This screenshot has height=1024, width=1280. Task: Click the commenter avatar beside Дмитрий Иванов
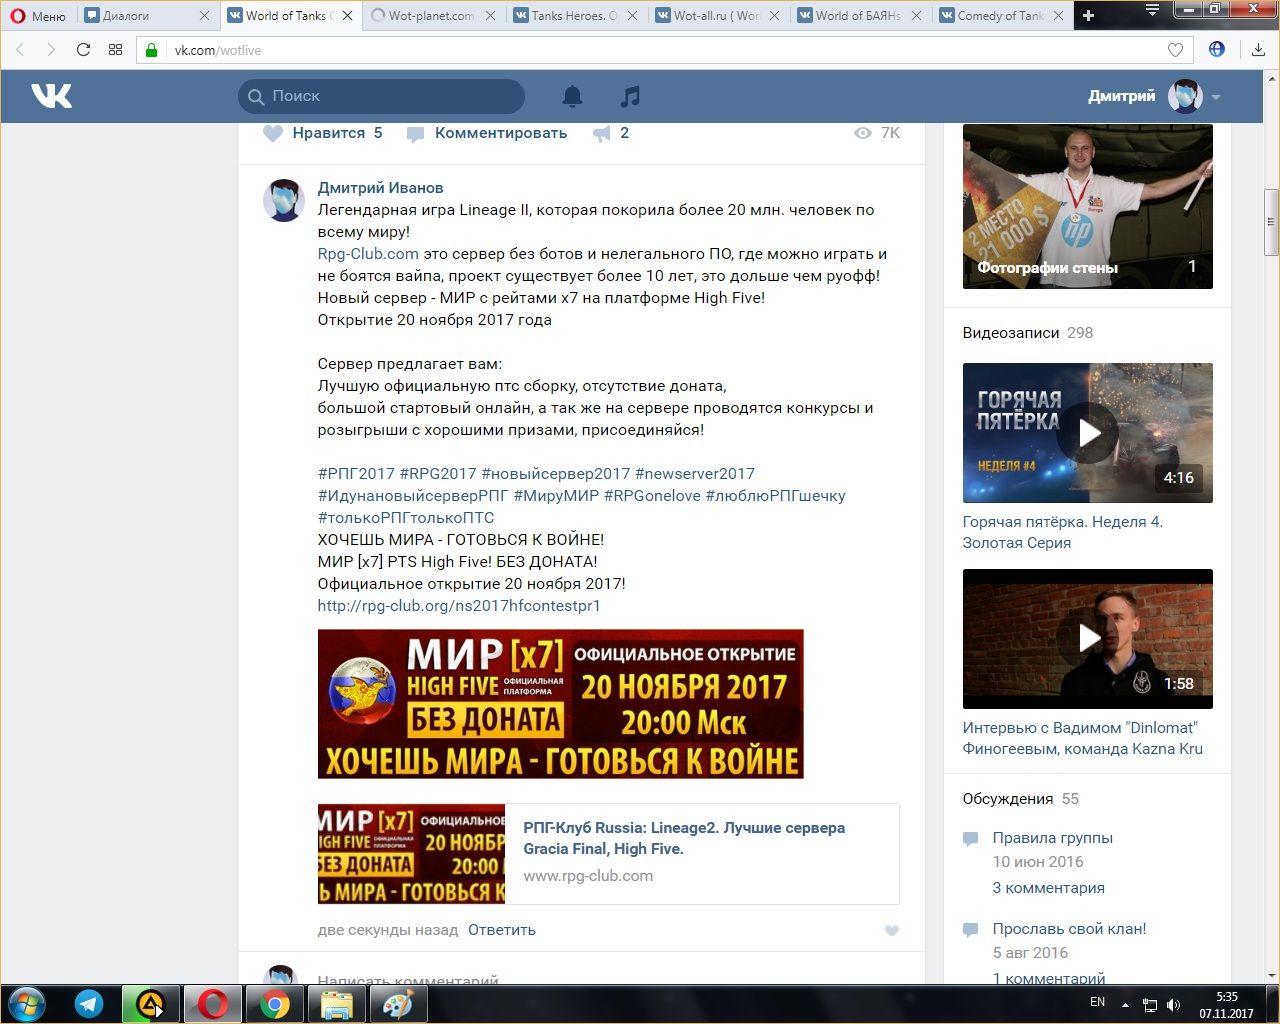point(284,201)
